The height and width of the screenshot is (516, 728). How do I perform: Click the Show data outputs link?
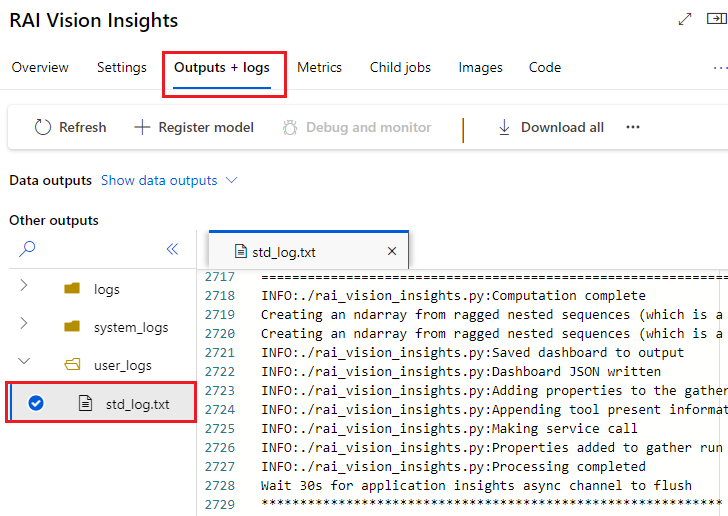click(x=159, y=180)
